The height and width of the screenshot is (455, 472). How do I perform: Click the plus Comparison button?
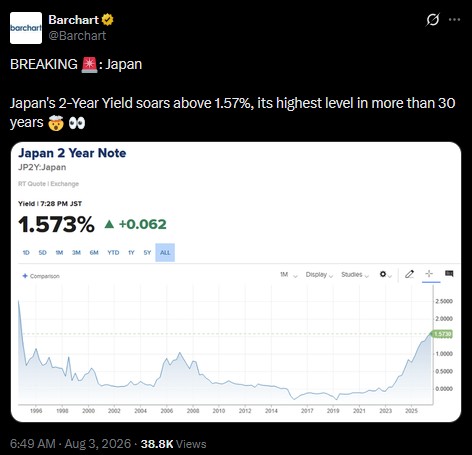tap(41, 276)
